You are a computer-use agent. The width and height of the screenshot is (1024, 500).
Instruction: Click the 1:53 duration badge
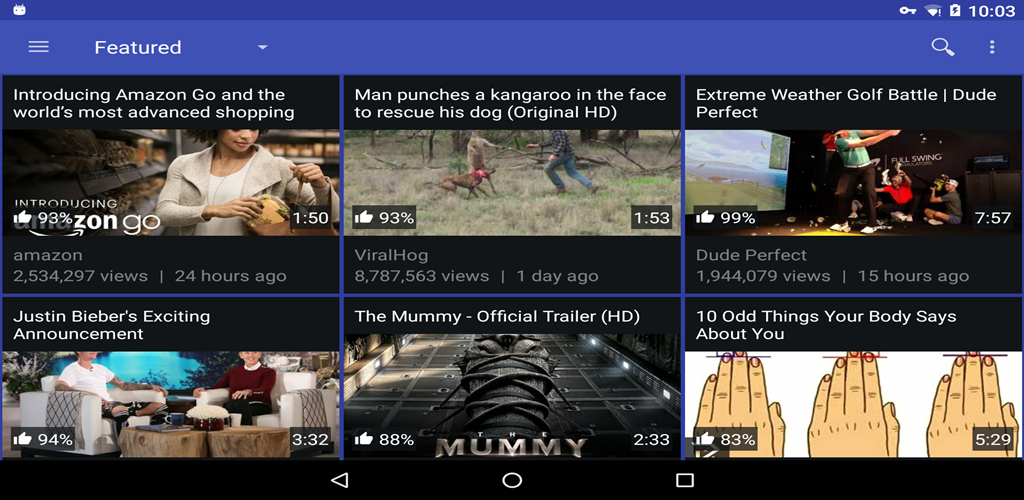click(x=652, y=217)
